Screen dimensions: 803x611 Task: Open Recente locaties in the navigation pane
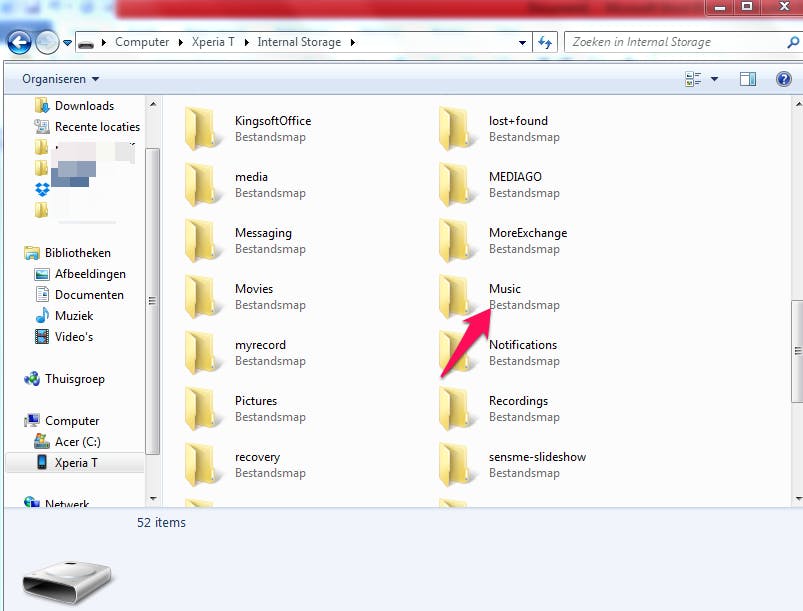97,127
